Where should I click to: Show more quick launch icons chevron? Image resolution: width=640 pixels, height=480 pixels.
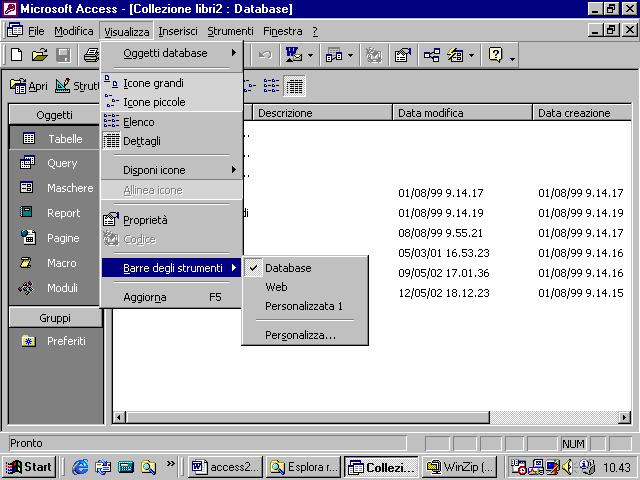[171, 464]
